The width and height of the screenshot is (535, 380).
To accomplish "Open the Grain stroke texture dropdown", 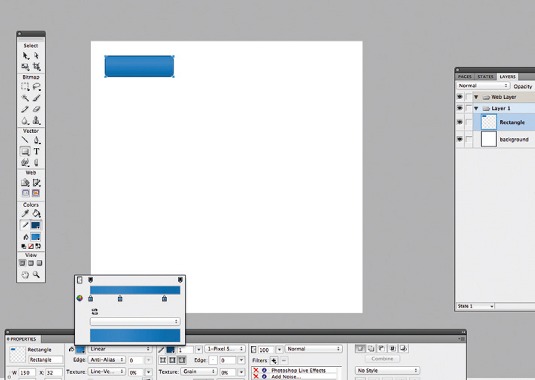I will click(199, 371).
